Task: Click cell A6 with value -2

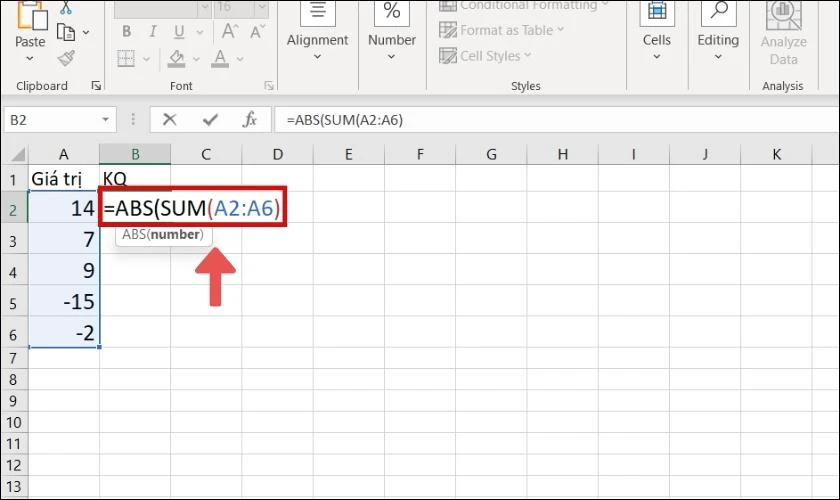Action: 64,332
